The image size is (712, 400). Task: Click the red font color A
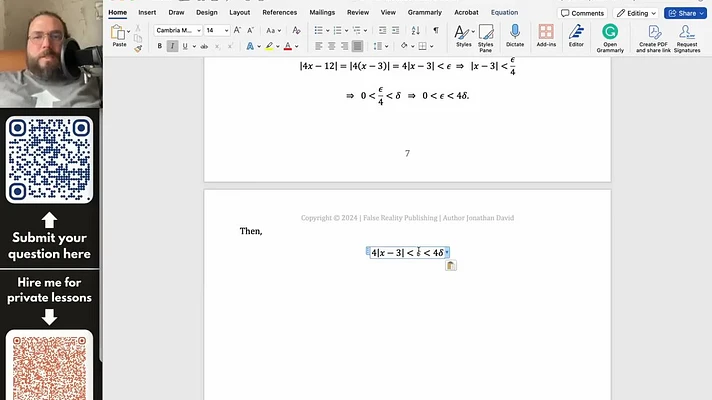(287, 46)
